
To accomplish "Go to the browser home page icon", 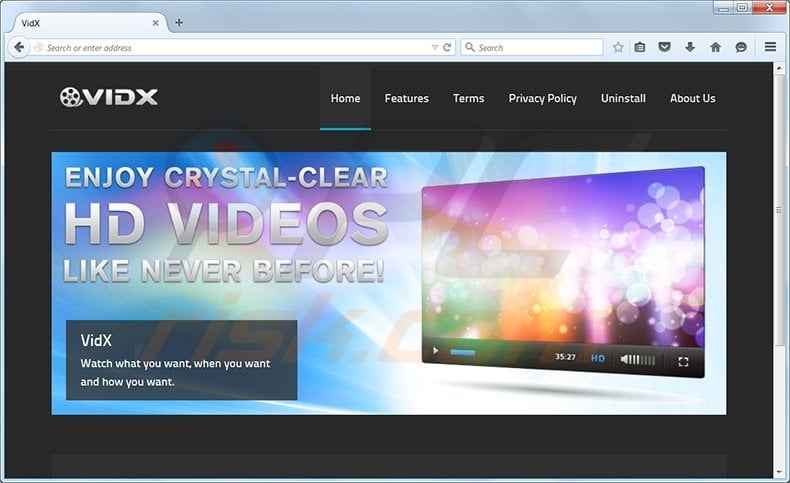I will pyautogui.click(x=715, y=47).
